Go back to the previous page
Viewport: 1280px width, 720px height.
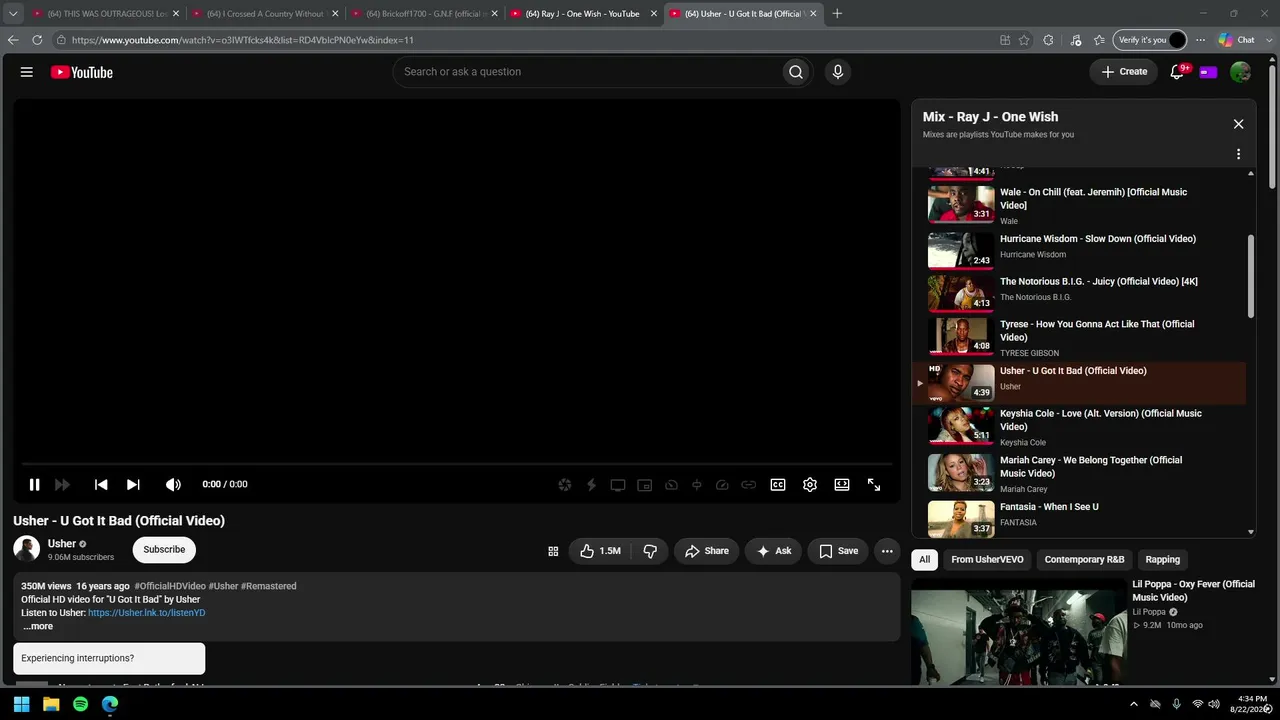13,40
